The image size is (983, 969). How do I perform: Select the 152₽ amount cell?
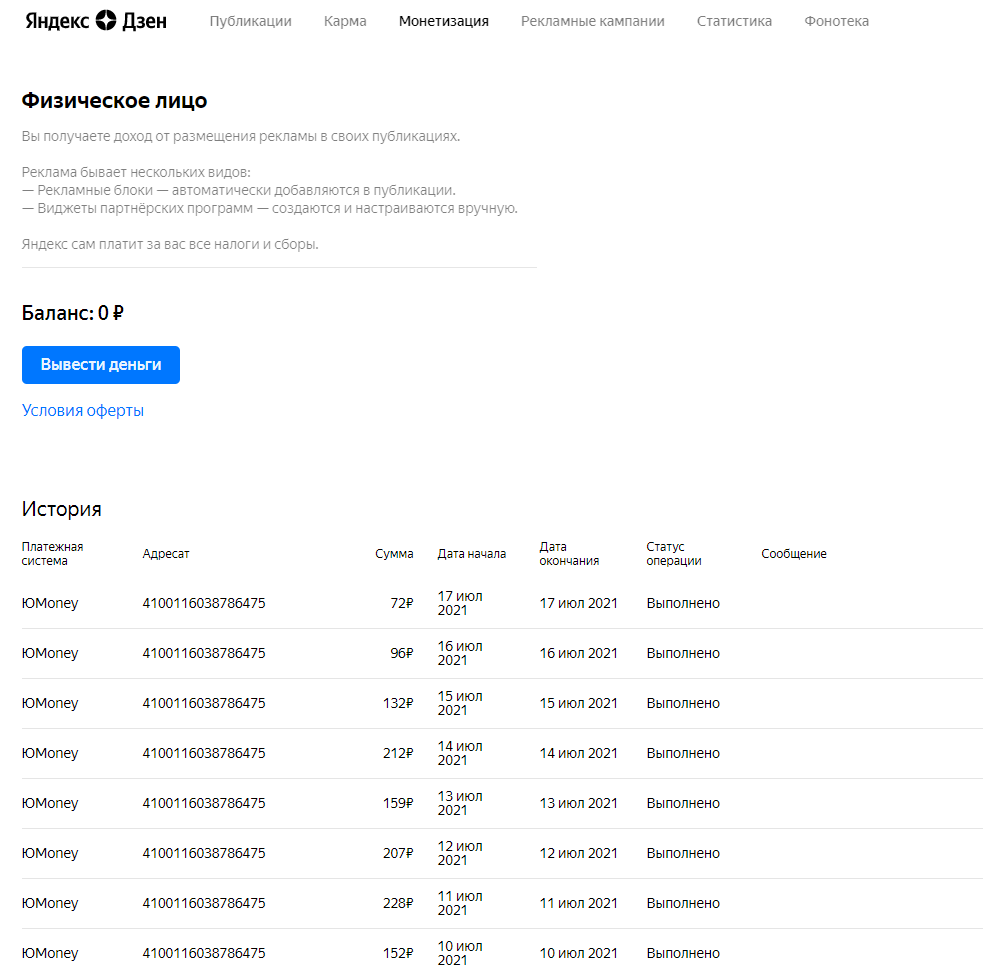click(398, 953)
